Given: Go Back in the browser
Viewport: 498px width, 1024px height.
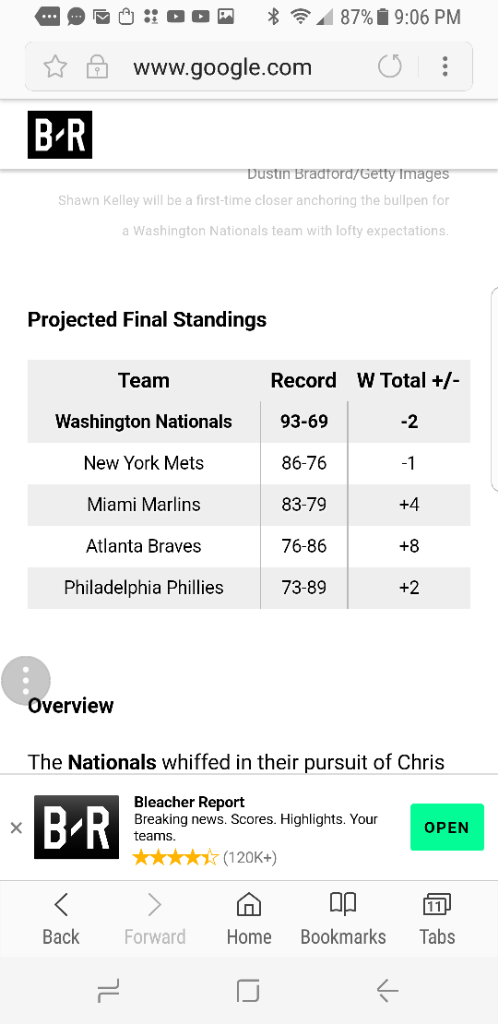Looking at the screenshot, I should pyautogui.click(x=61, y=920).
